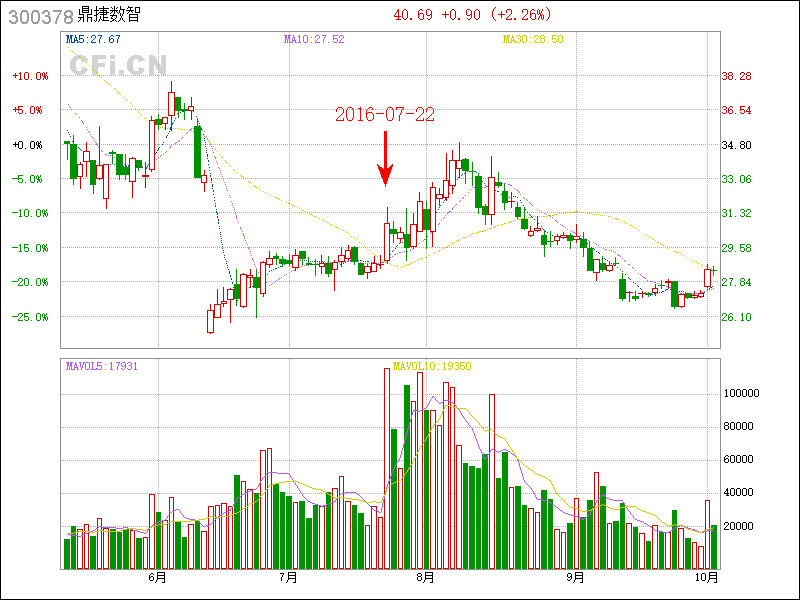Click the +10.0% left axis label

29,76
